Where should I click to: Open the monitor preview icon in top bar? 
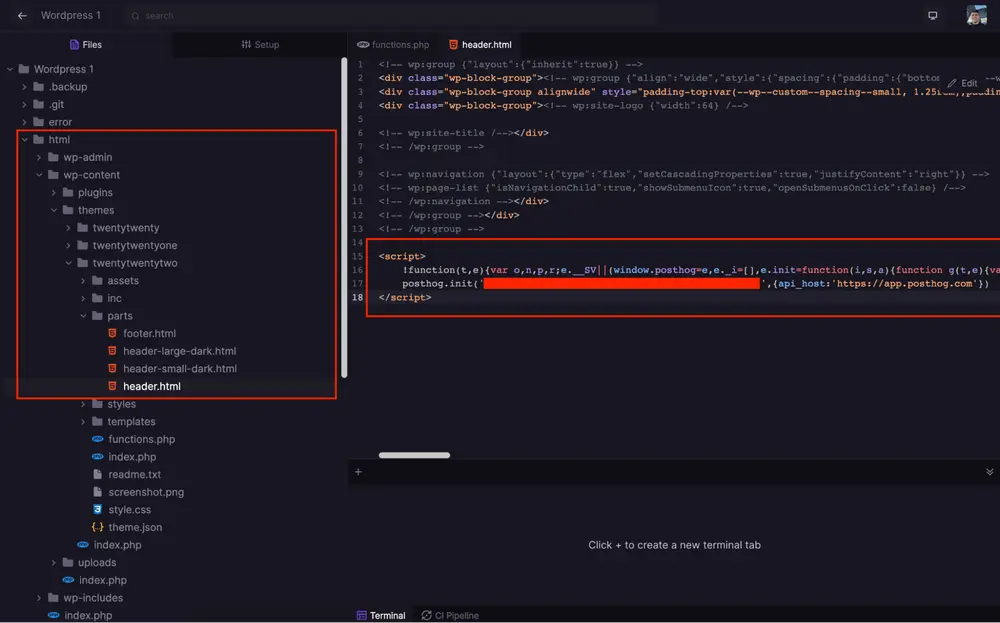[932, 15]
